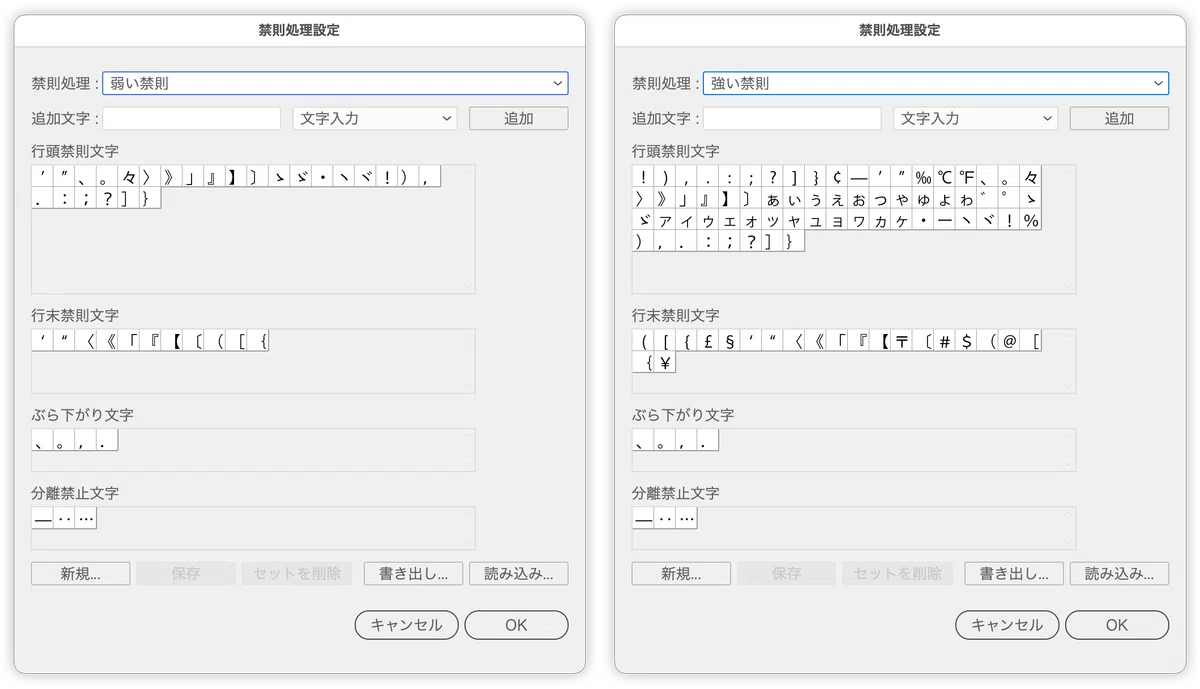Viewport: 1200px width, 689px height.
Task: Select — in 弱い禁則 分離禁止文字 list
Action: [43, 518]
